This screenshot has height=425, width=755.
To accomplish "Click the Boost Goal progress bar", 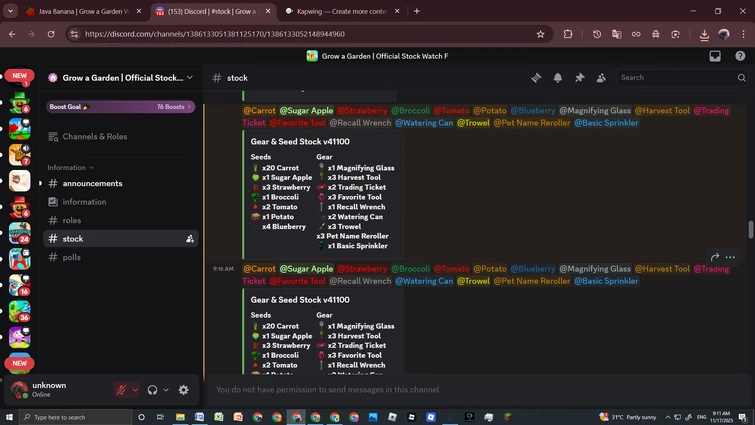I will tap(120, 107).
